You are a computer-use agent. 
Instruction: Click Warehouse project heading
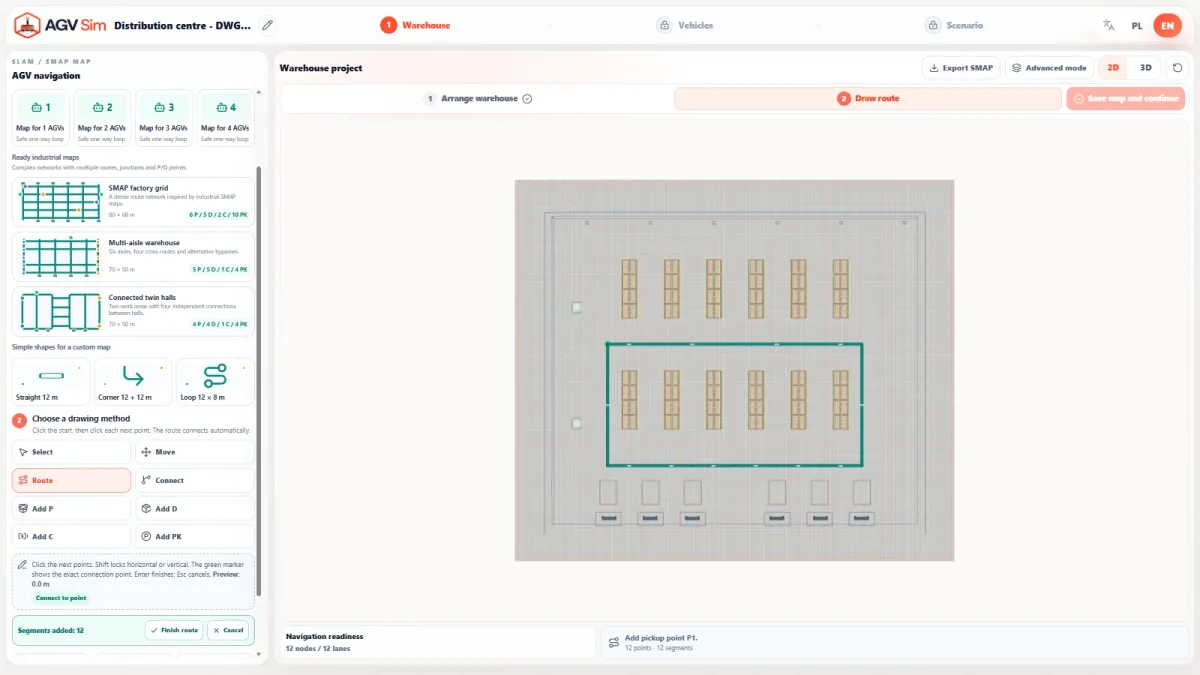point(321,68)
